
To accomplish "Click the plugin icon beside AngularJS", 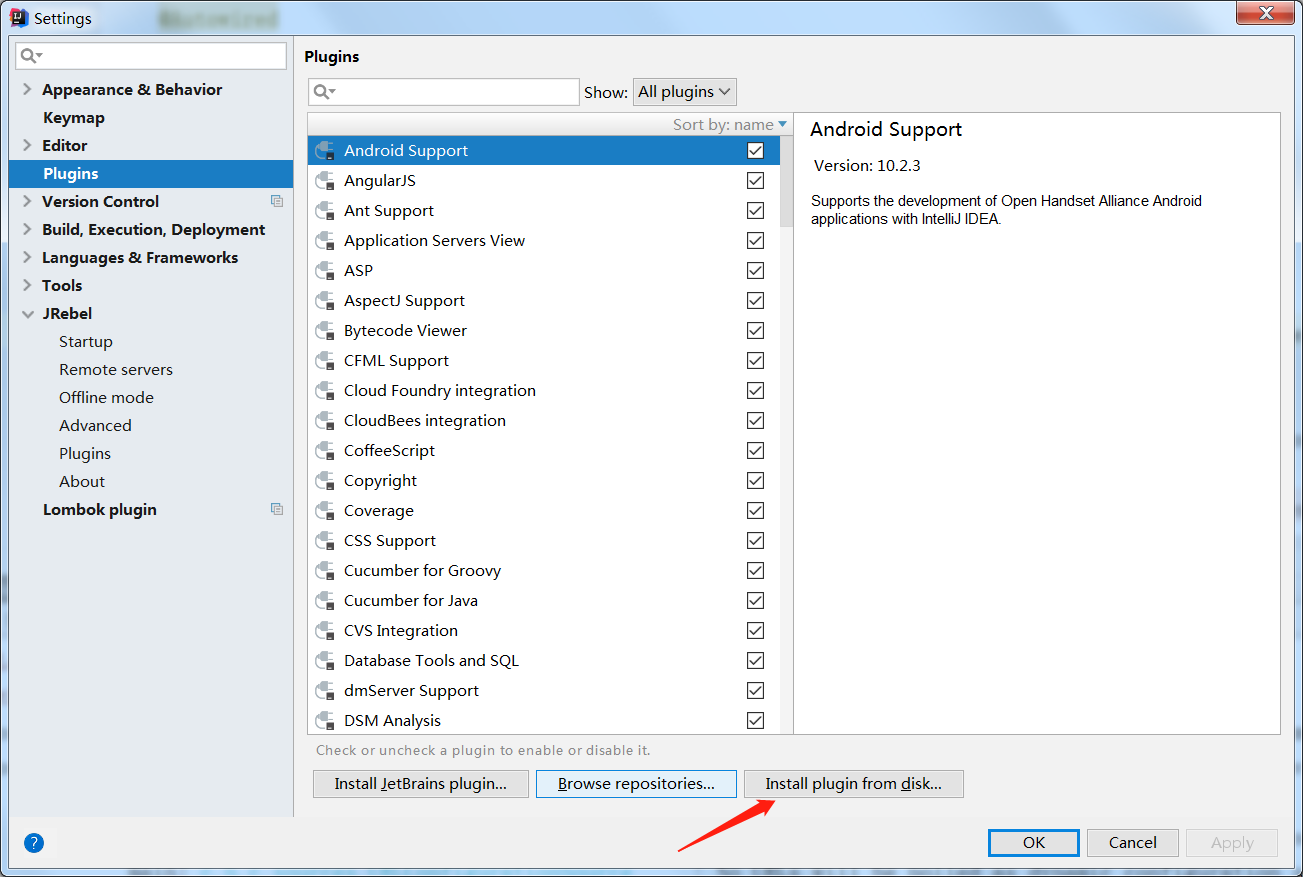I will pyautogui.click(x=324, y=181).
